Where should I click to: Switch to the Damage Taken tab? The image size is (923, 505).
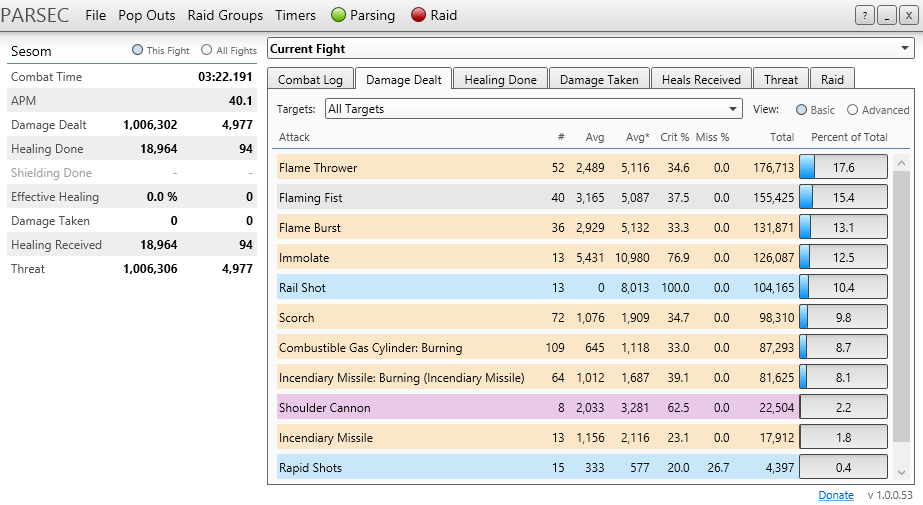[x=599, y=79]
